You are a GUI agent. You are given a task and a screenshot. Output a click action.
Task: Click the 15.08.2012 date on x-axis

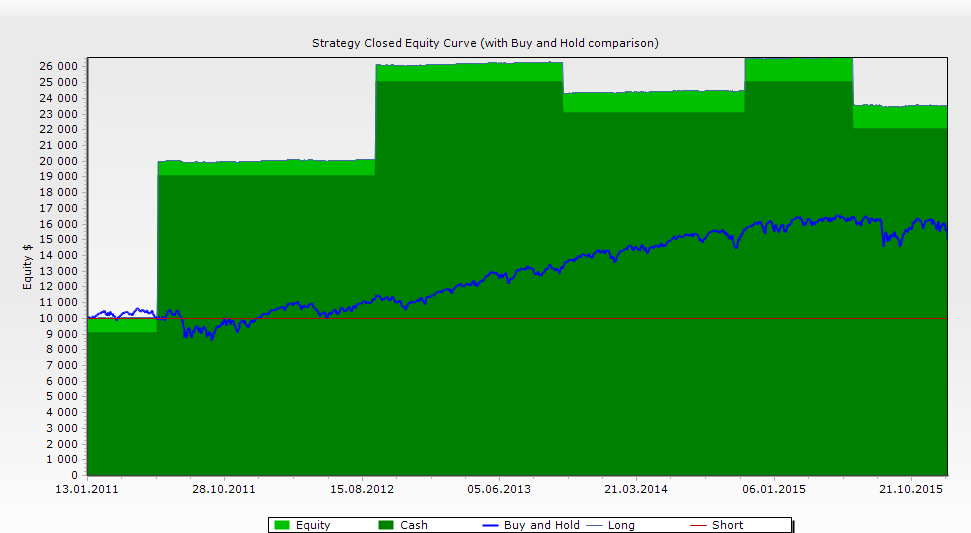[x=361, y=490]
